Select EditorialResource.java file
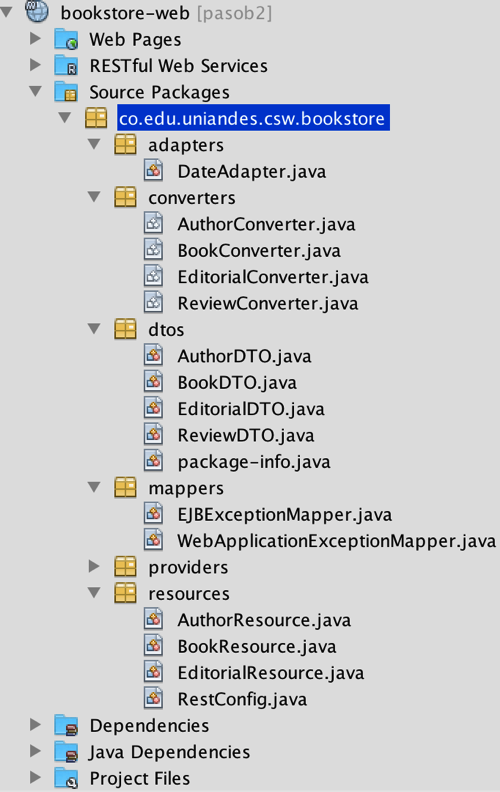Viewport: 500px width, 792px height. pyautogui.click(x=270, y=673)
